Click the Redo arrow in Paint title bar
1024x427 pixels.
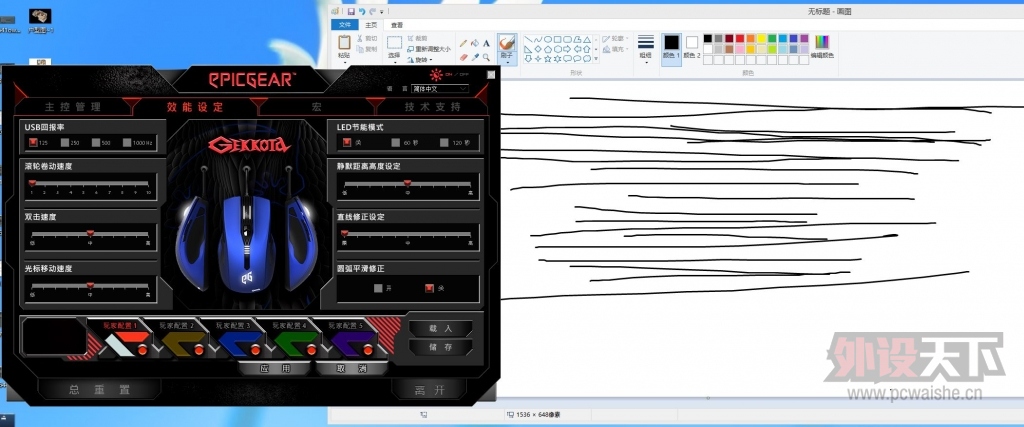[372, 11]
